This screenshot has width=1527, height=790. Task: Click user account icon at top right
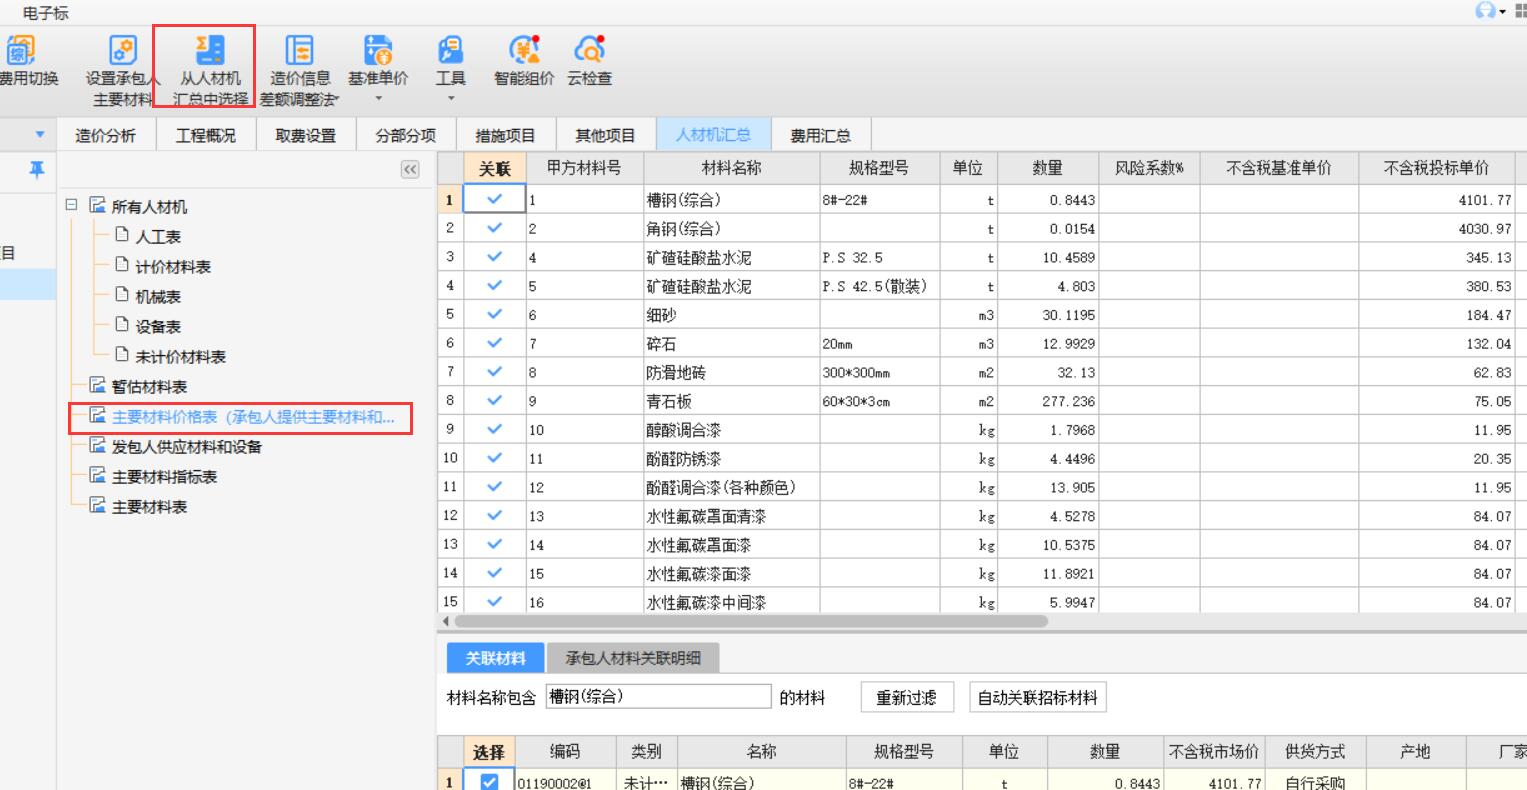click(1485, 10)
